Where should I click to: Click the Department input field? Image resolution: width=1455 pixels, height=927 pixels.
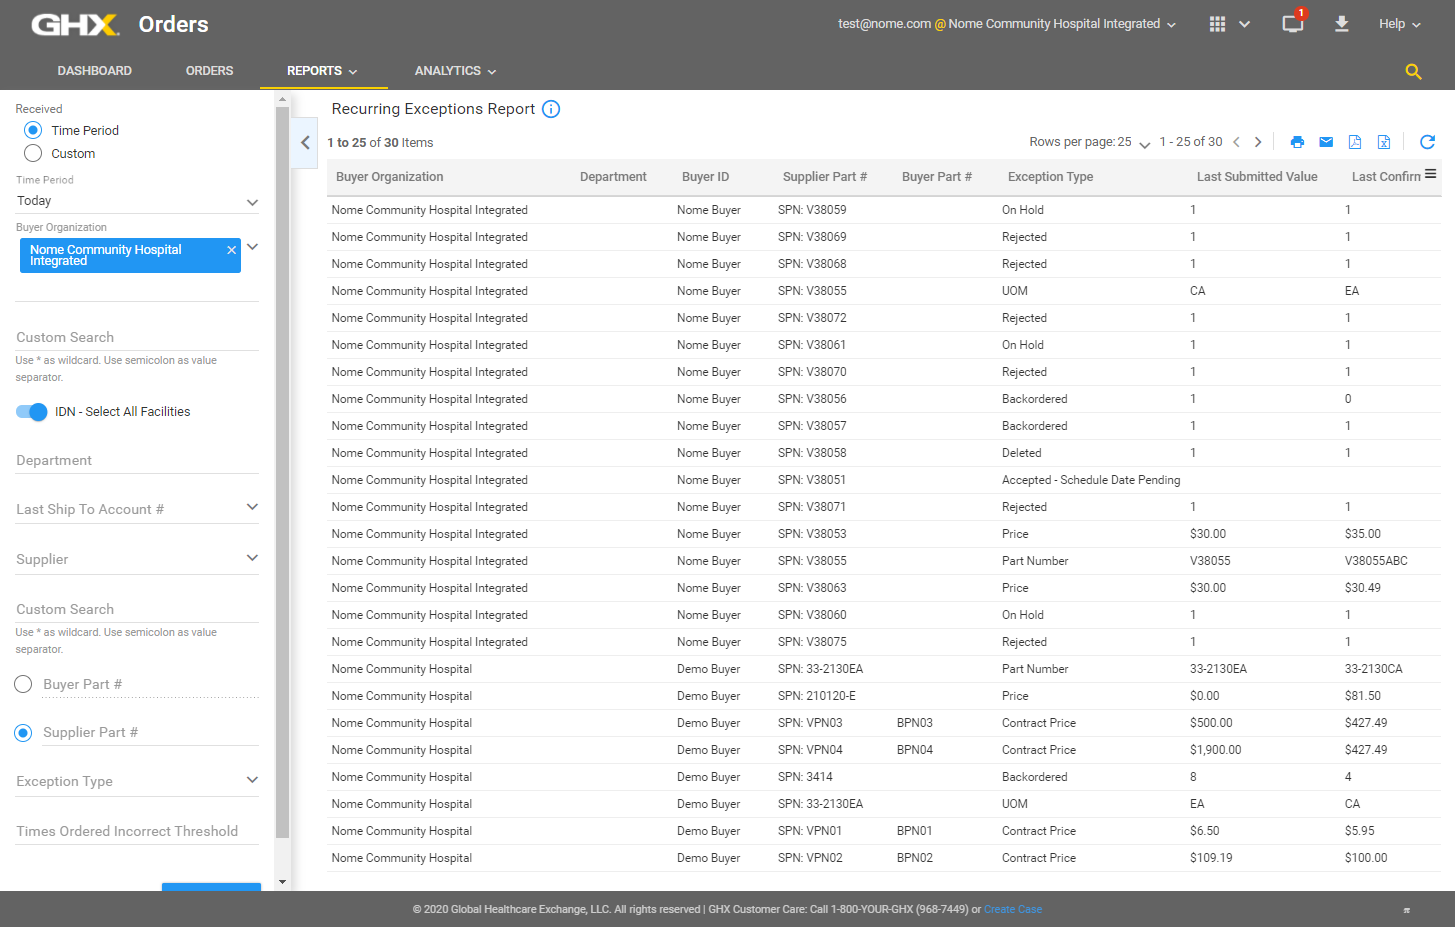click(x=137, y=460)
